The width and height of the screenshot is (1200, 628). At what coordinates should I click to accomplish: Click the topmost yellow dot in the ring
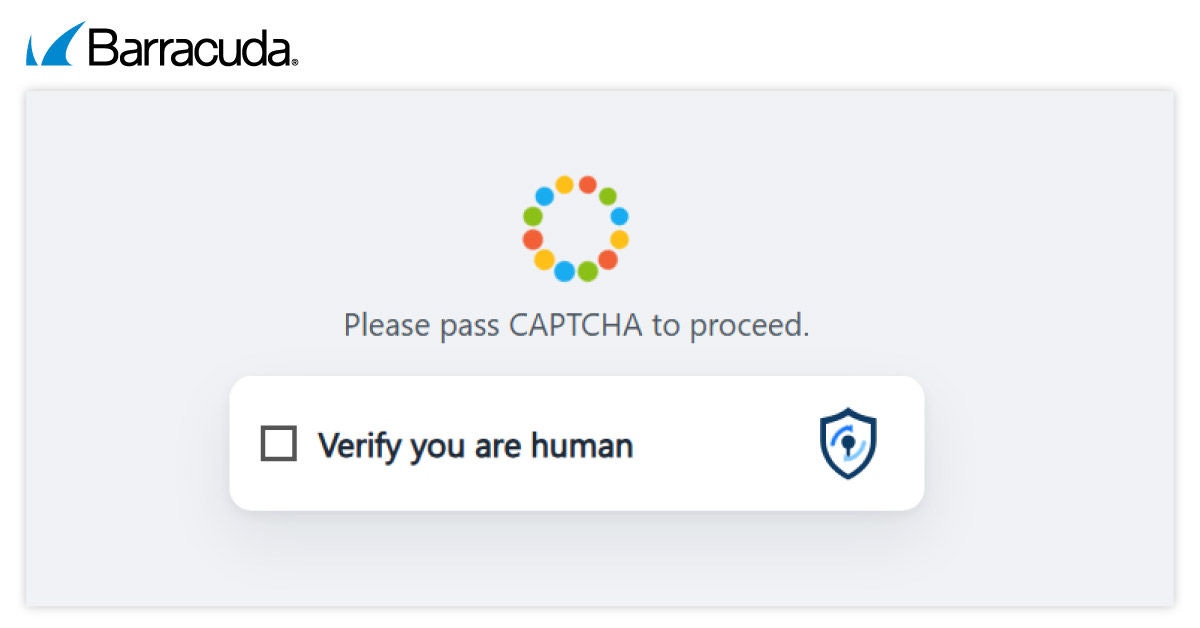coord(564,185)
